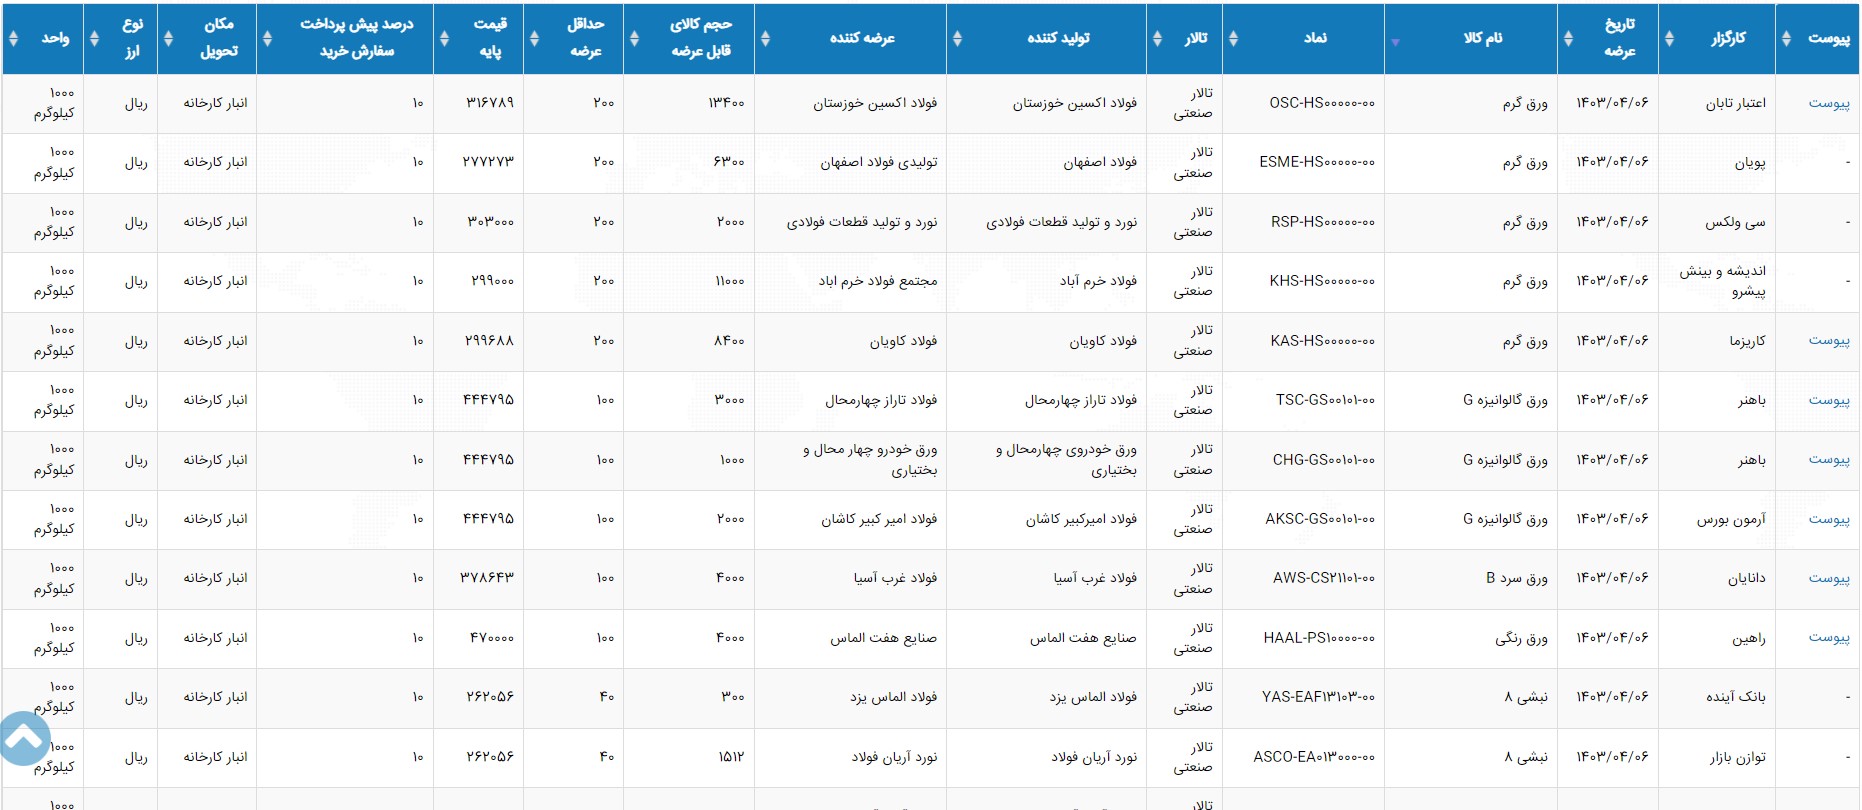This screenshot has height=810, width=1862.
Task: Sort by واحد column arrows
Action: (13, 39)
